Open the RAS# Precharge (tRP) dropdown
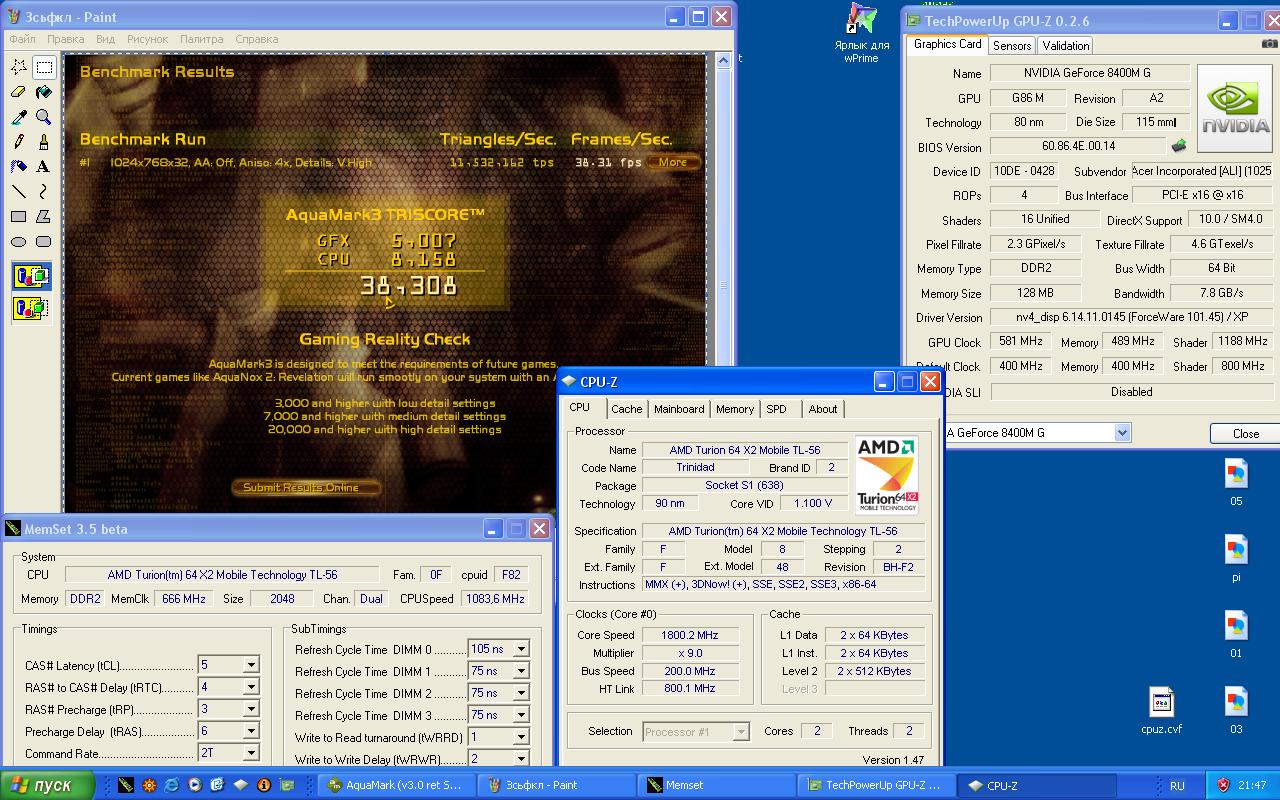The width and height of the screenshot is (1280, 800). 251,709
